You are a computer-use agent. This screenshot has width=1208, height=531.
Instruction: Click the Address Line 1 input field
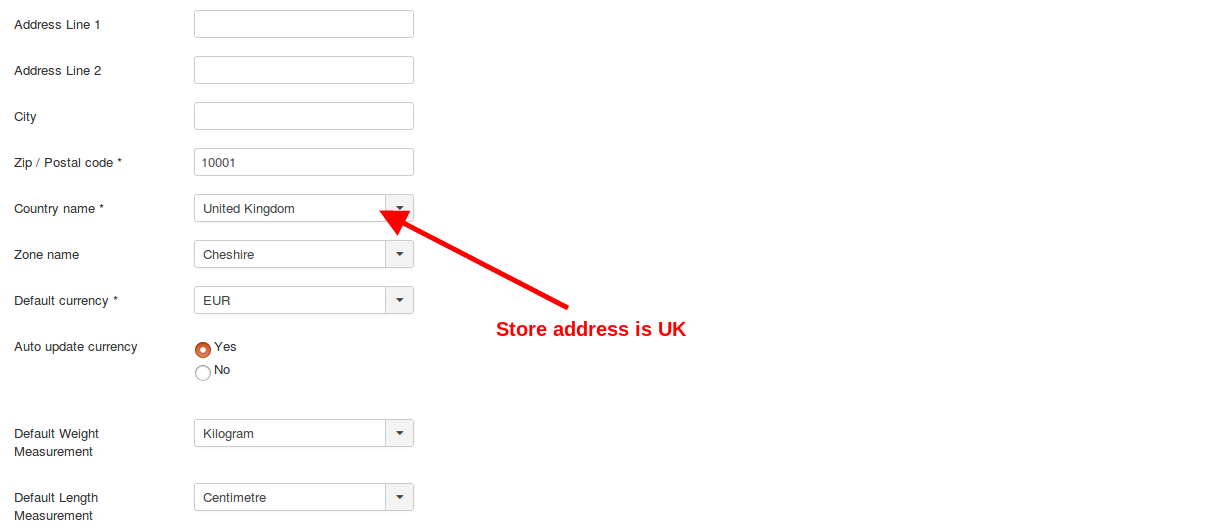tap(303, 24)
